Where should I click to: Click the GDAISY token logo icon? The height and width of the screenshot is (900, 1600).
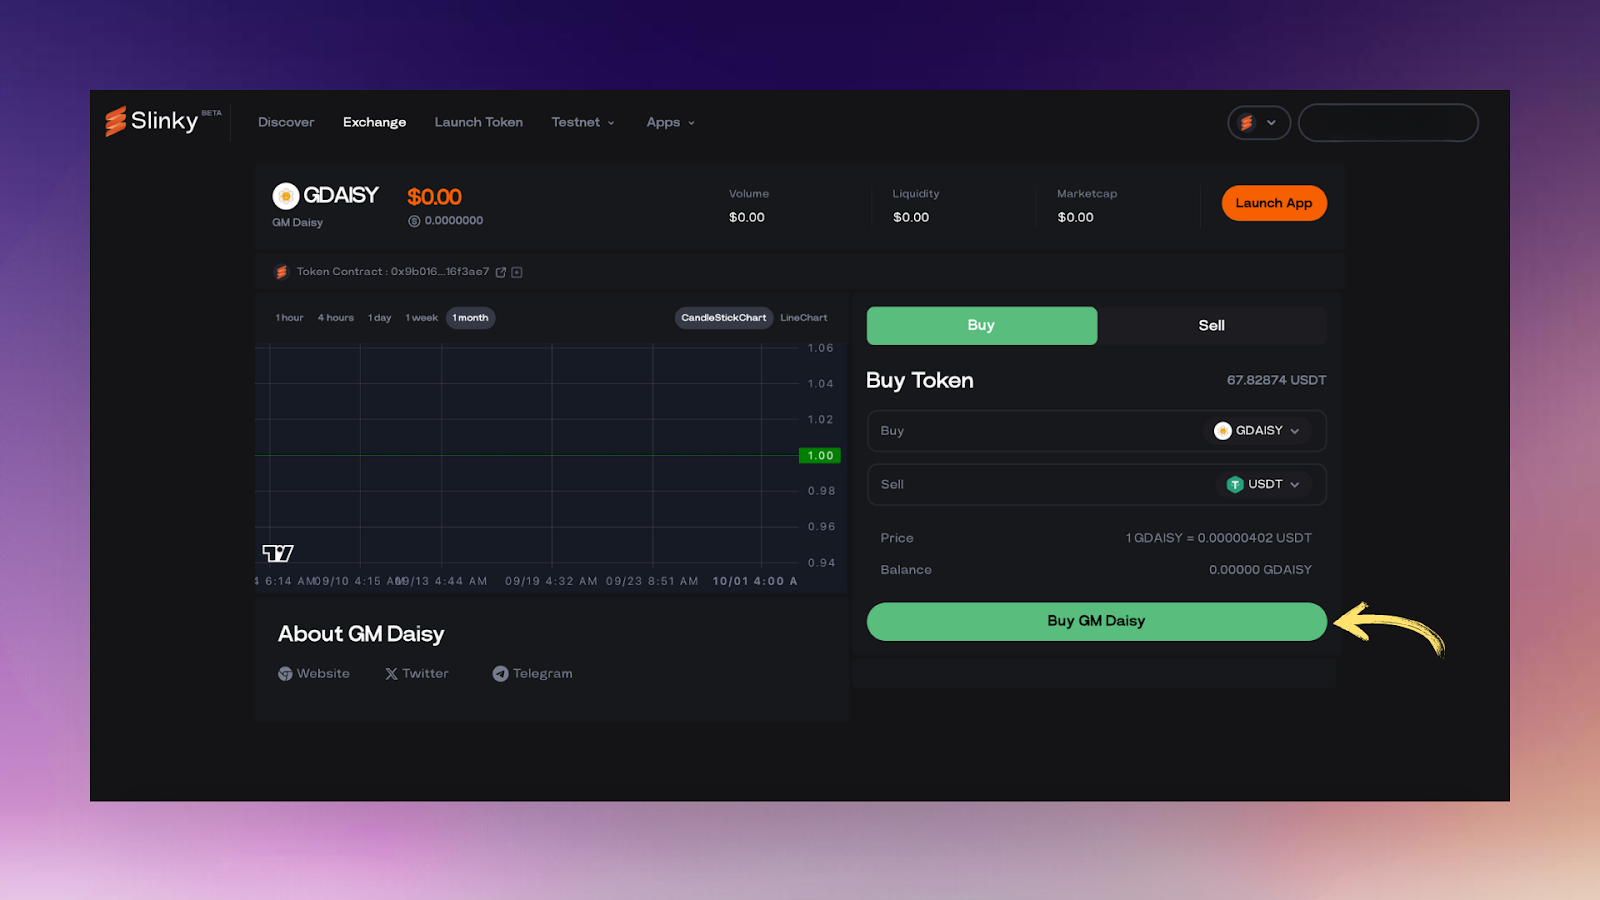[286, 196]
